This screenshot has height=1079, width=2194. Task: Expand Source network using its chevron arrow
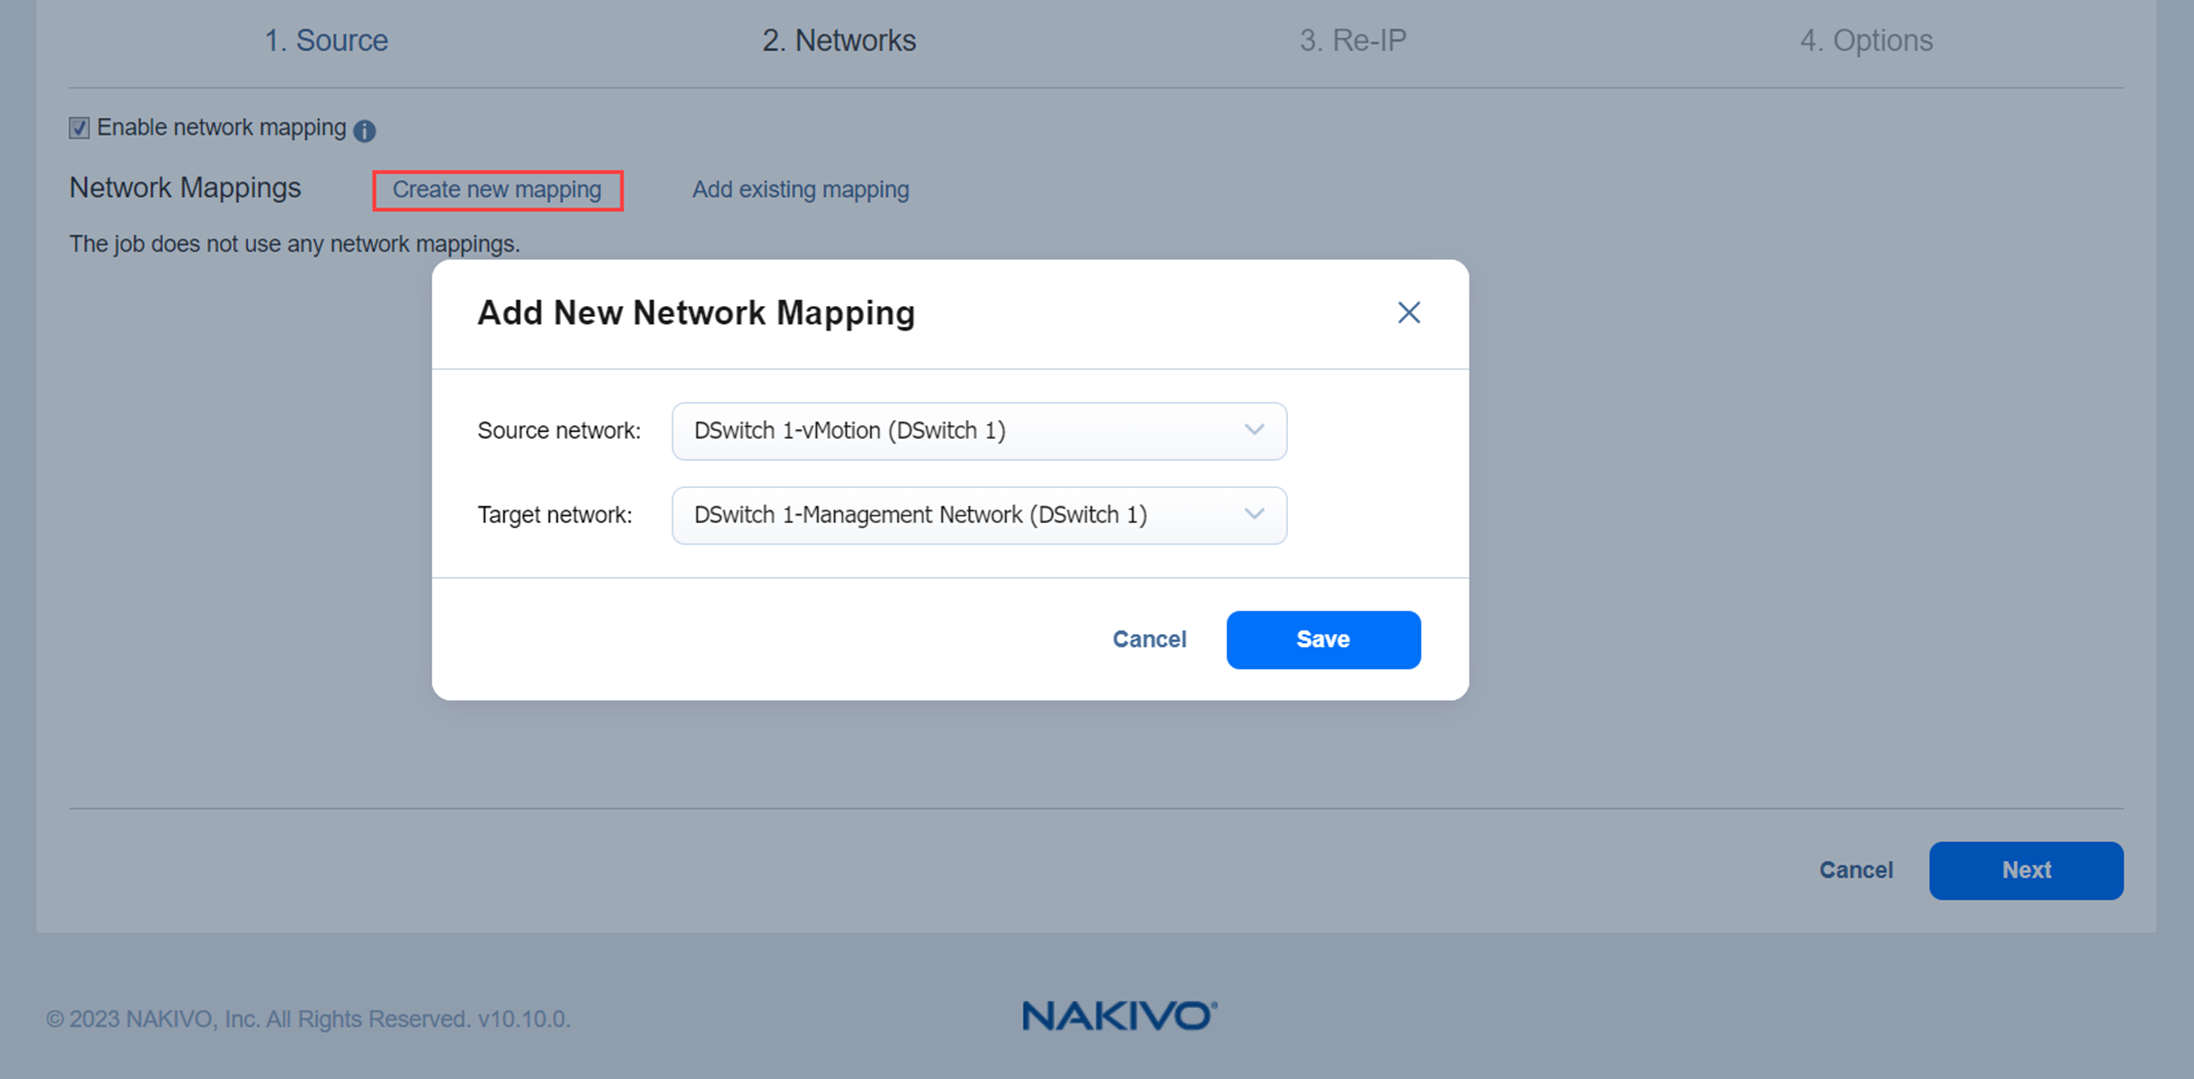[1253, 430]
